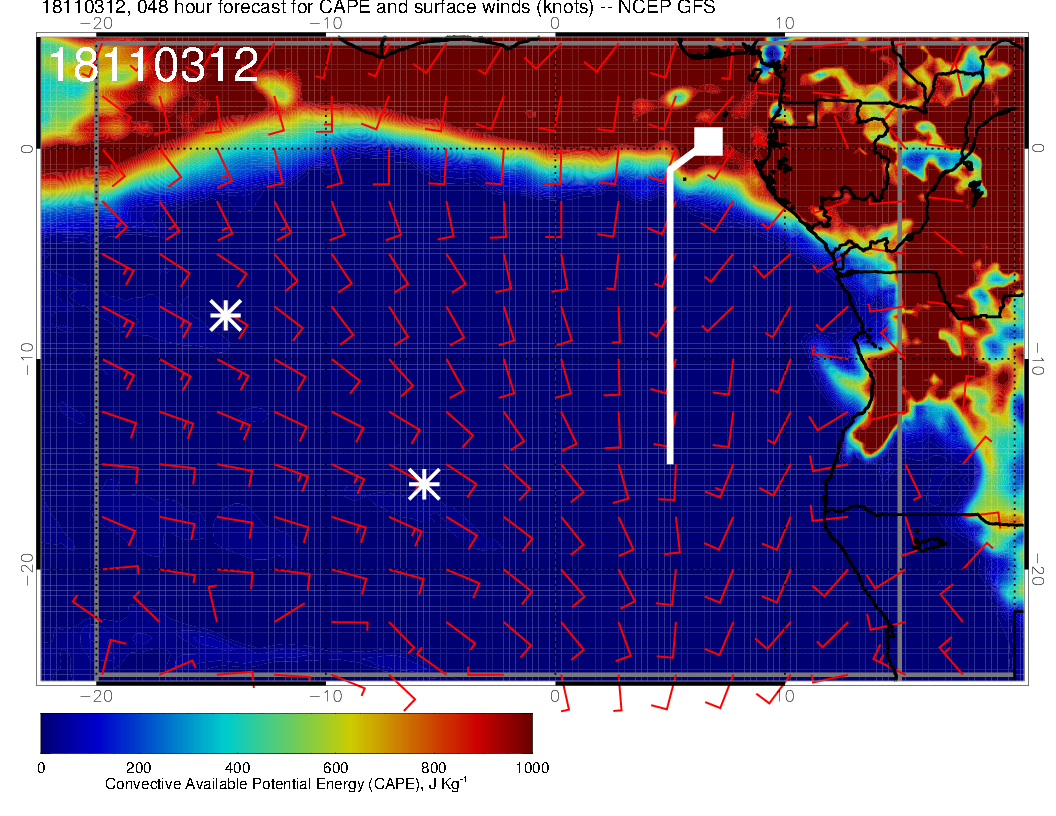The width and height of the screenshot is (1056, 816).
Task: Click the large white 18110312 timestamp overlay
Action: coord(153,66)
